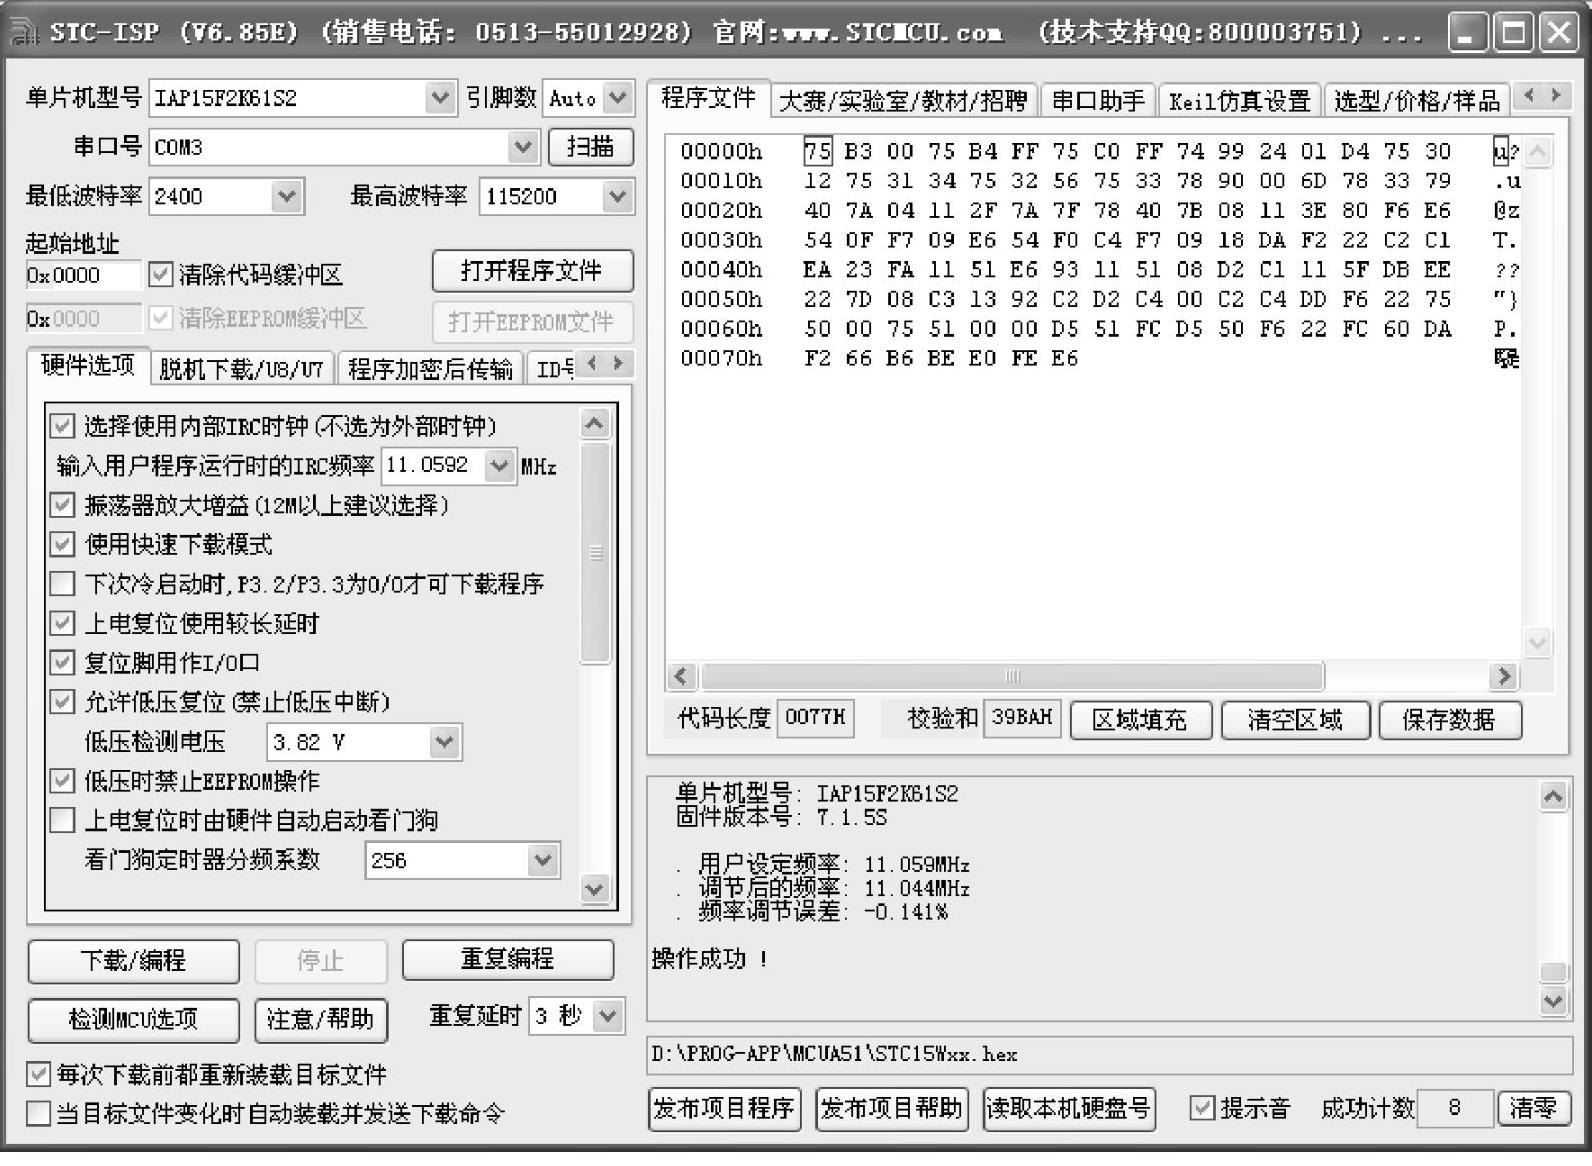The width and height of the screenshot is (1592, 1166).
Task: Switch to Keil仿真设置 tab
Action: (x=1239, y=101)
